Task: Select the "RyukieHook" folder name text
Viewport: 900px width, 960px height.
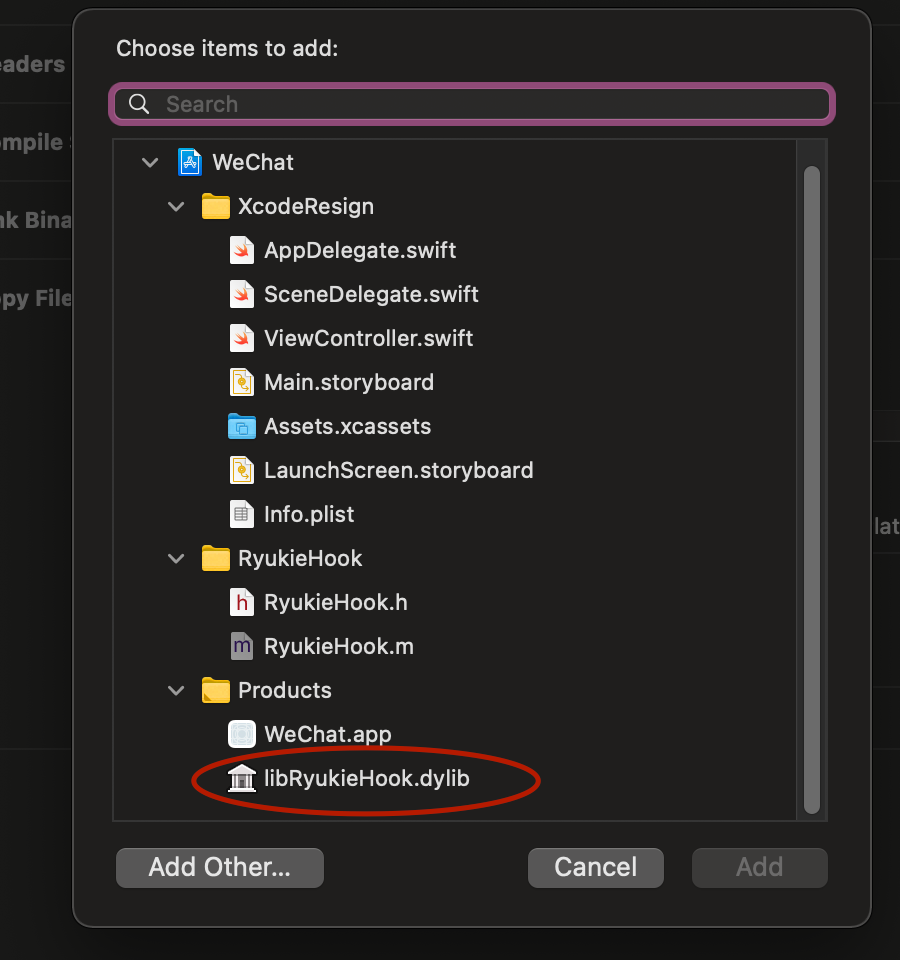Action: tap(300, 558)
